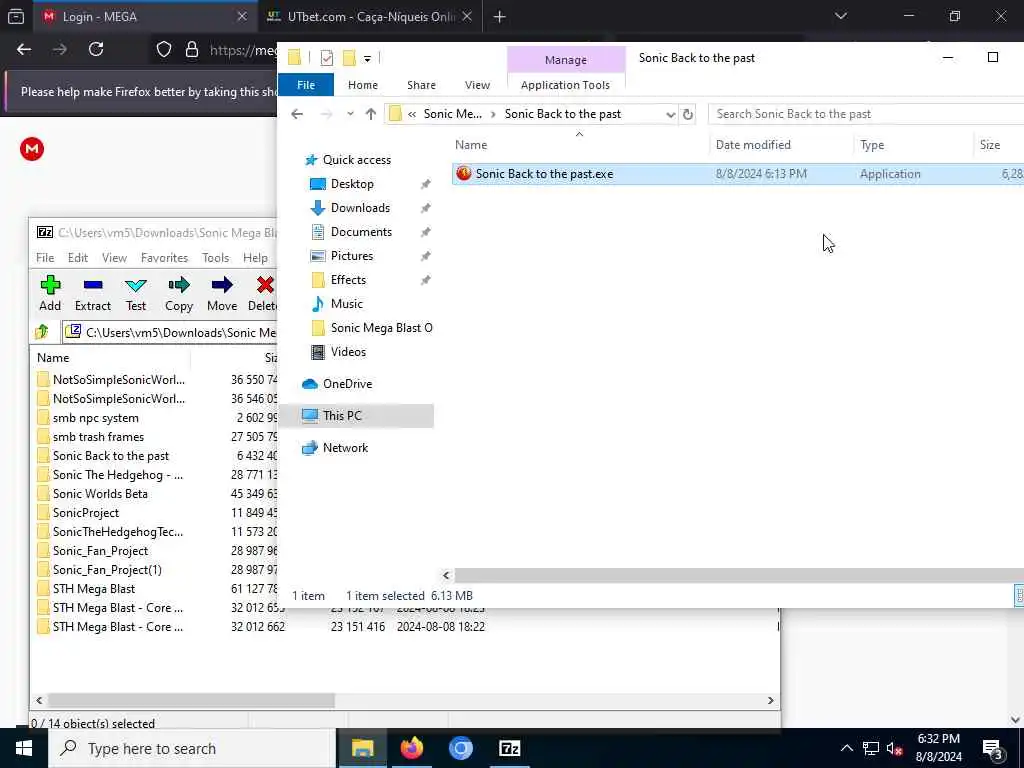Screen dimensions: 1024x768
Task: Click the 7-Zip Extract toolbar icon
Action: [x=93, y=285]
